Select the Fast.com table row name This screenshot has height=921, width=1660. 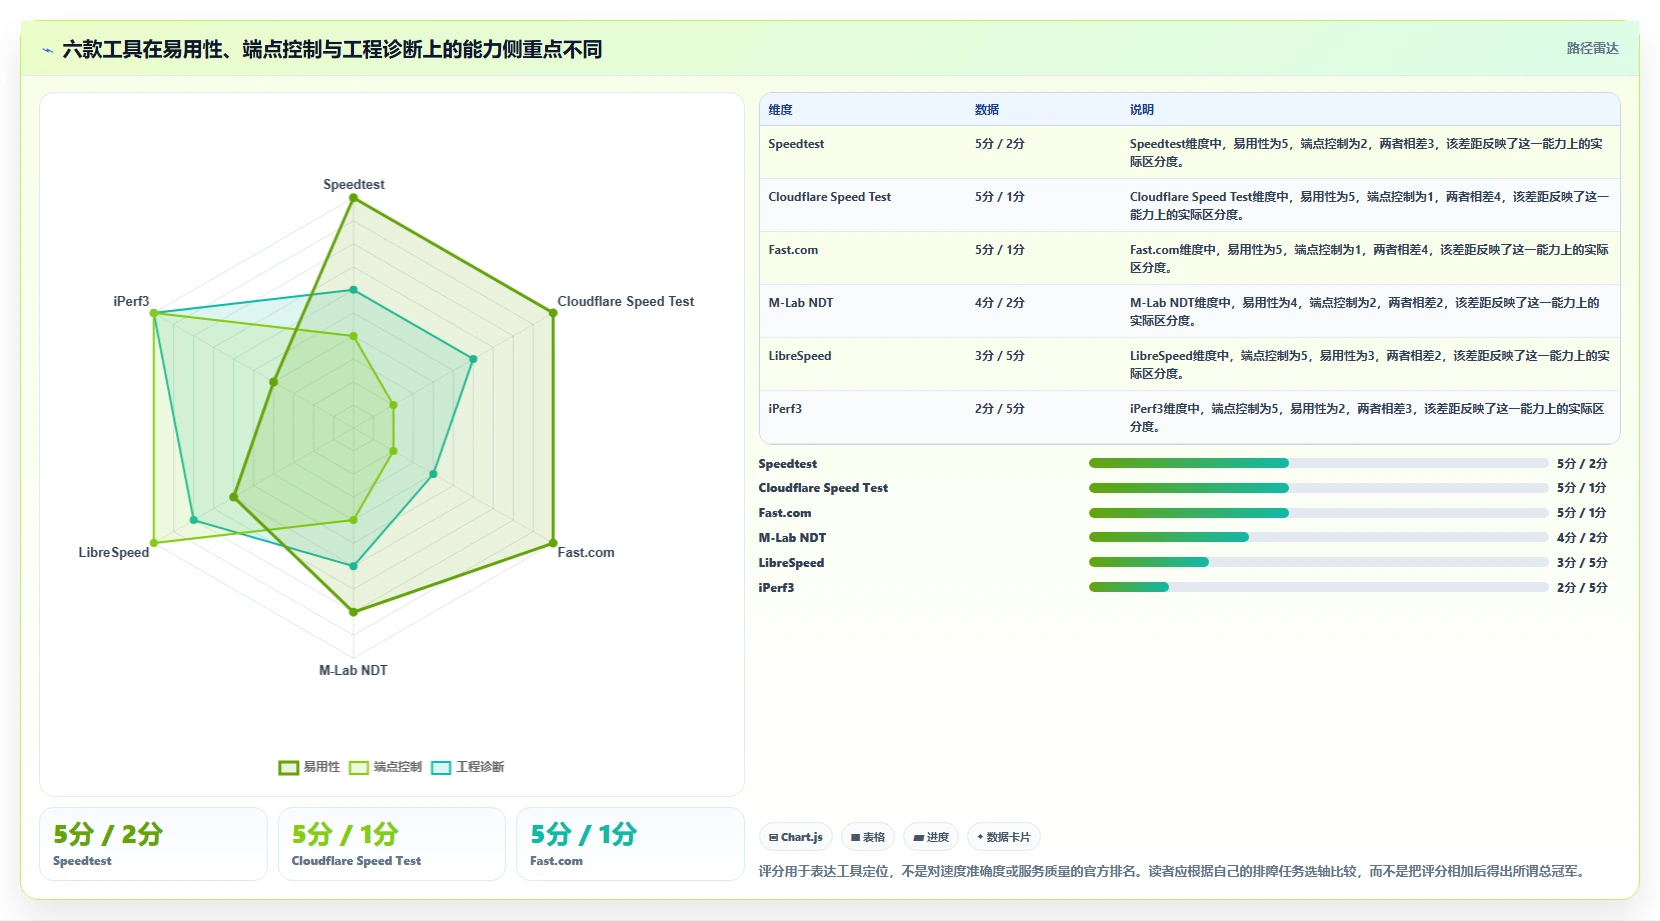[793, 250]
